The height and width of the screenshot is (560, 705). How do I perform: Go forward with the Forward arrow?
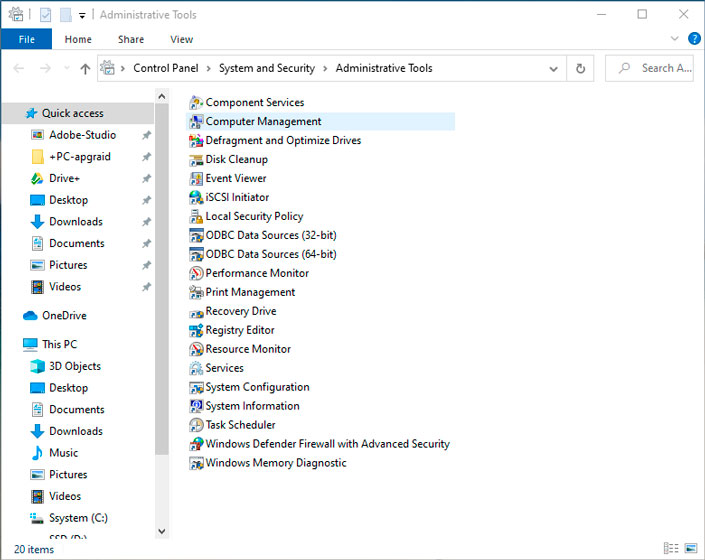click(x=45, y=68)
